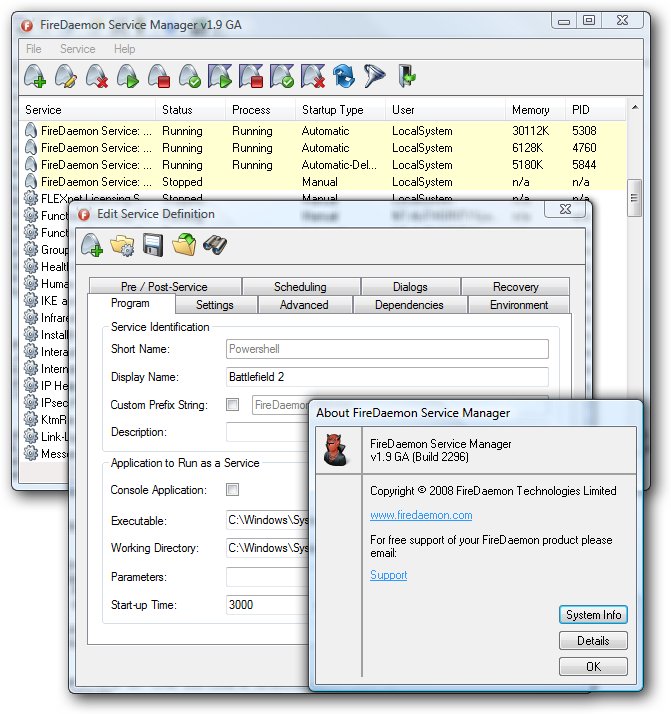Viewport: 671px width, 714px height.
Task: Click the Working Directory path field
Action: (268, 547)
